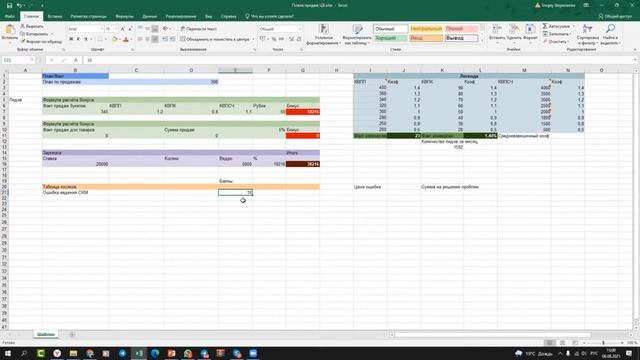Click the red bonus cell showing 18216

coord(303,111)
